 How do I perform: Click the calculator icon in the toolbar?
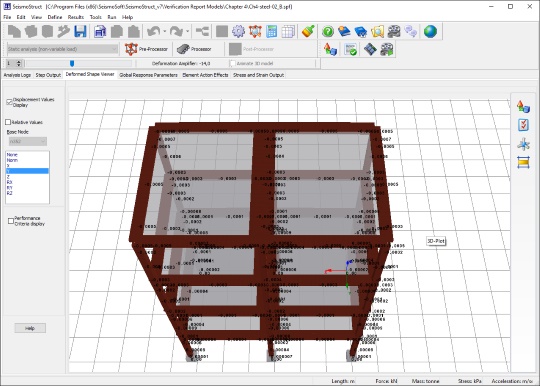(271, 31)
